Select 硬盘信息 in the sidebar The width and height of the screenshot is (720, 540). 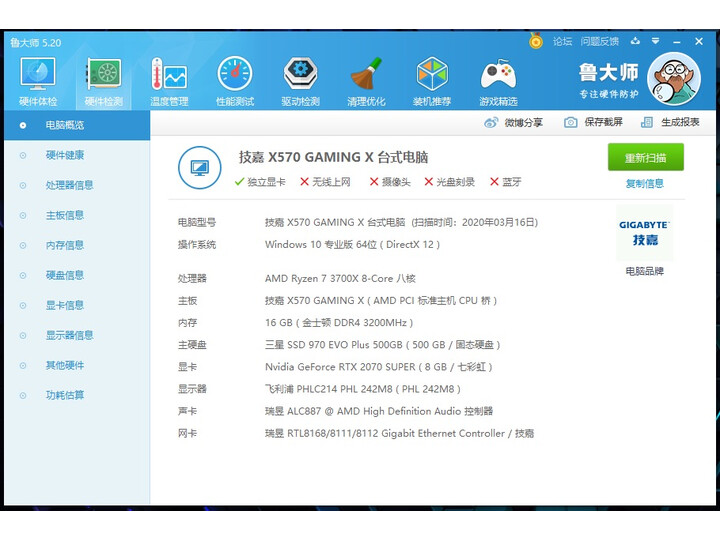pos(64,275)
